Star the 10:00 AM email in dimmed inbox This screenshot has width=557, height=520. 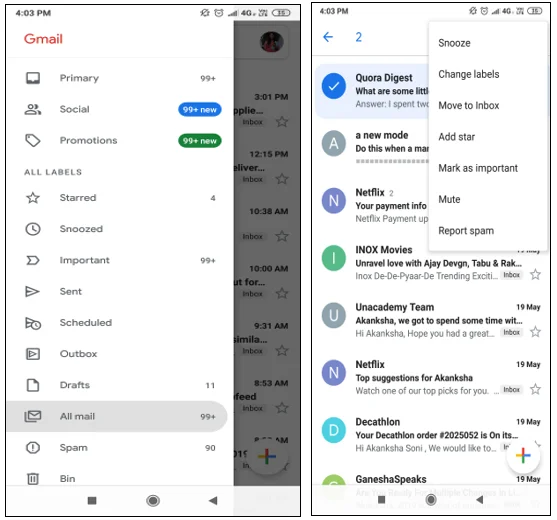point(282,293)
